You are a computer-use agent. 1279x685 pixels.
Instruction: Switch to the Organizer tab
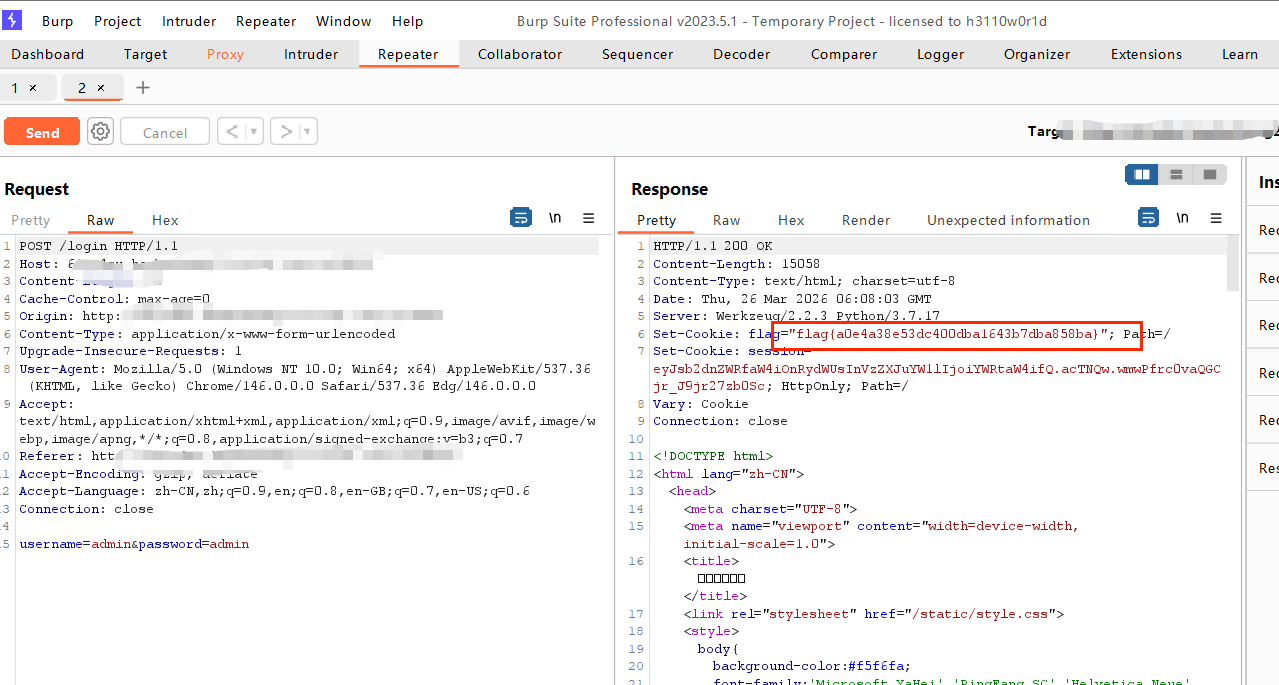click(x=1037, y=54)
